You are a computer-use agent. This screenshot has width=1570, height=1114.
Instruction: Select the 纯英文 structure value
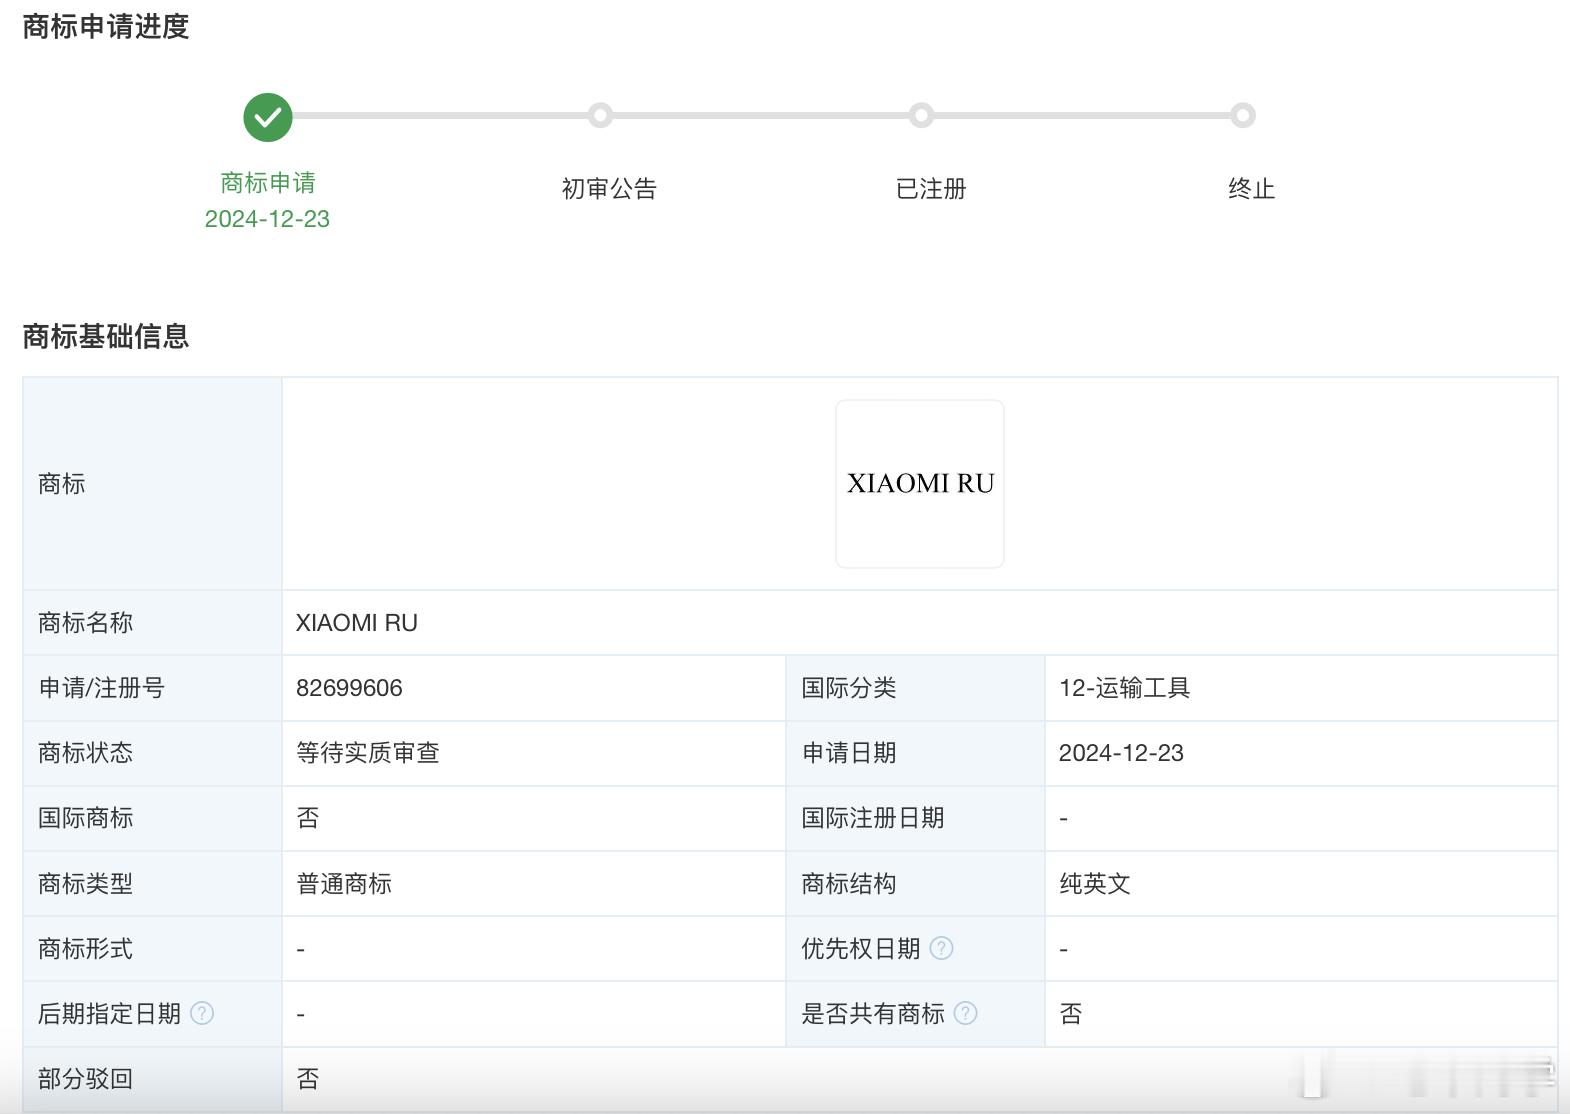tap(1095, 883)
